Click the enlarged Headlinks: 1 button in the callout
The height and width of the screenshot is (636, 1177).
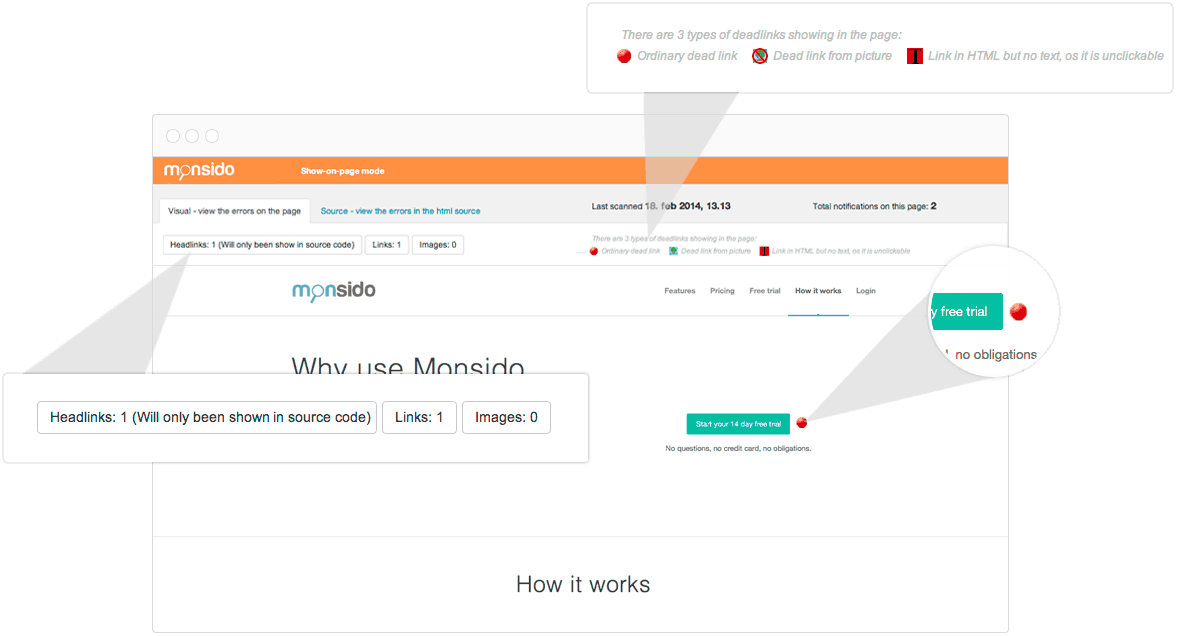[x=207, y=417]
